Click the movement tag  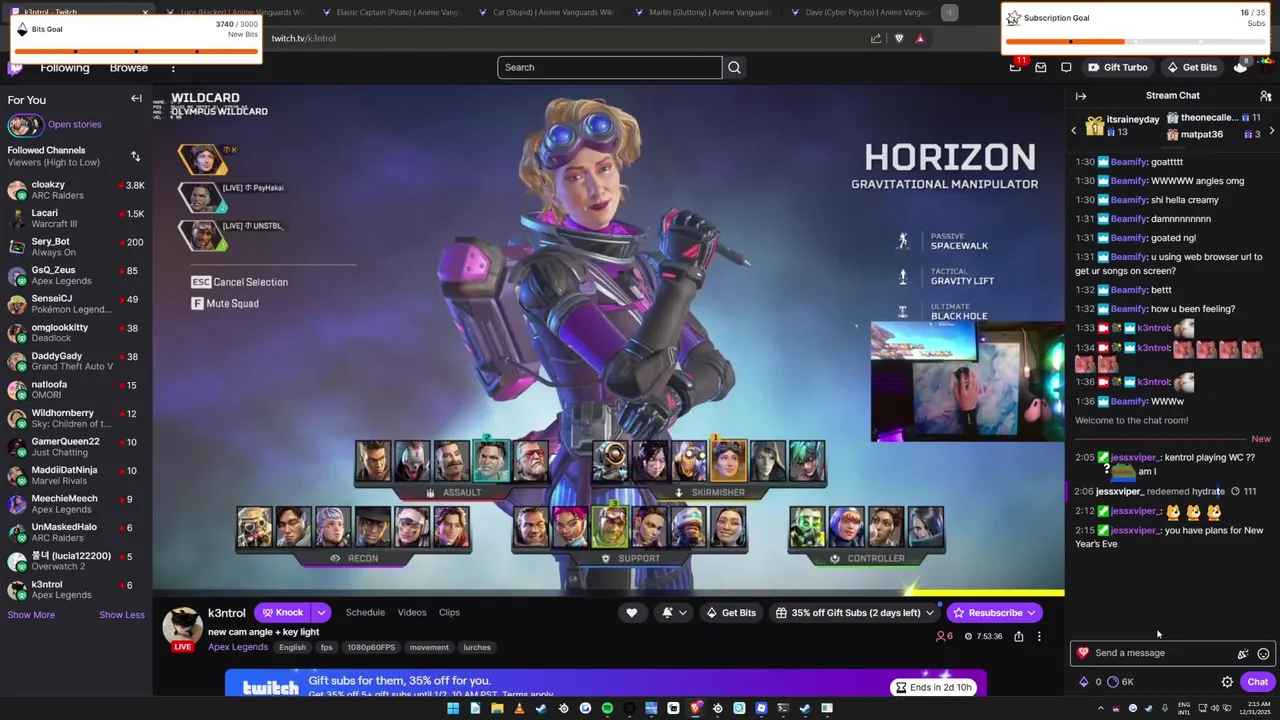429,647
